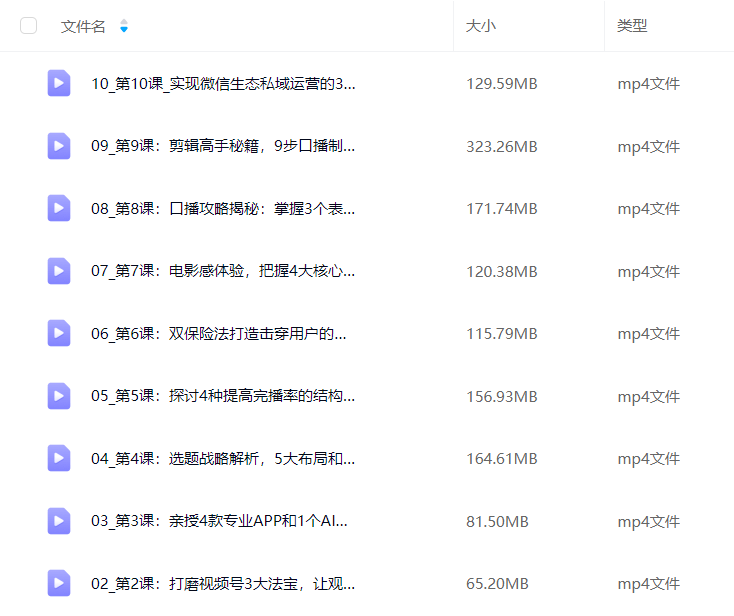The width and height of the screenshot is (734, 616).
Task: Select the 156.93MB size cell
Action: point(501,396)
